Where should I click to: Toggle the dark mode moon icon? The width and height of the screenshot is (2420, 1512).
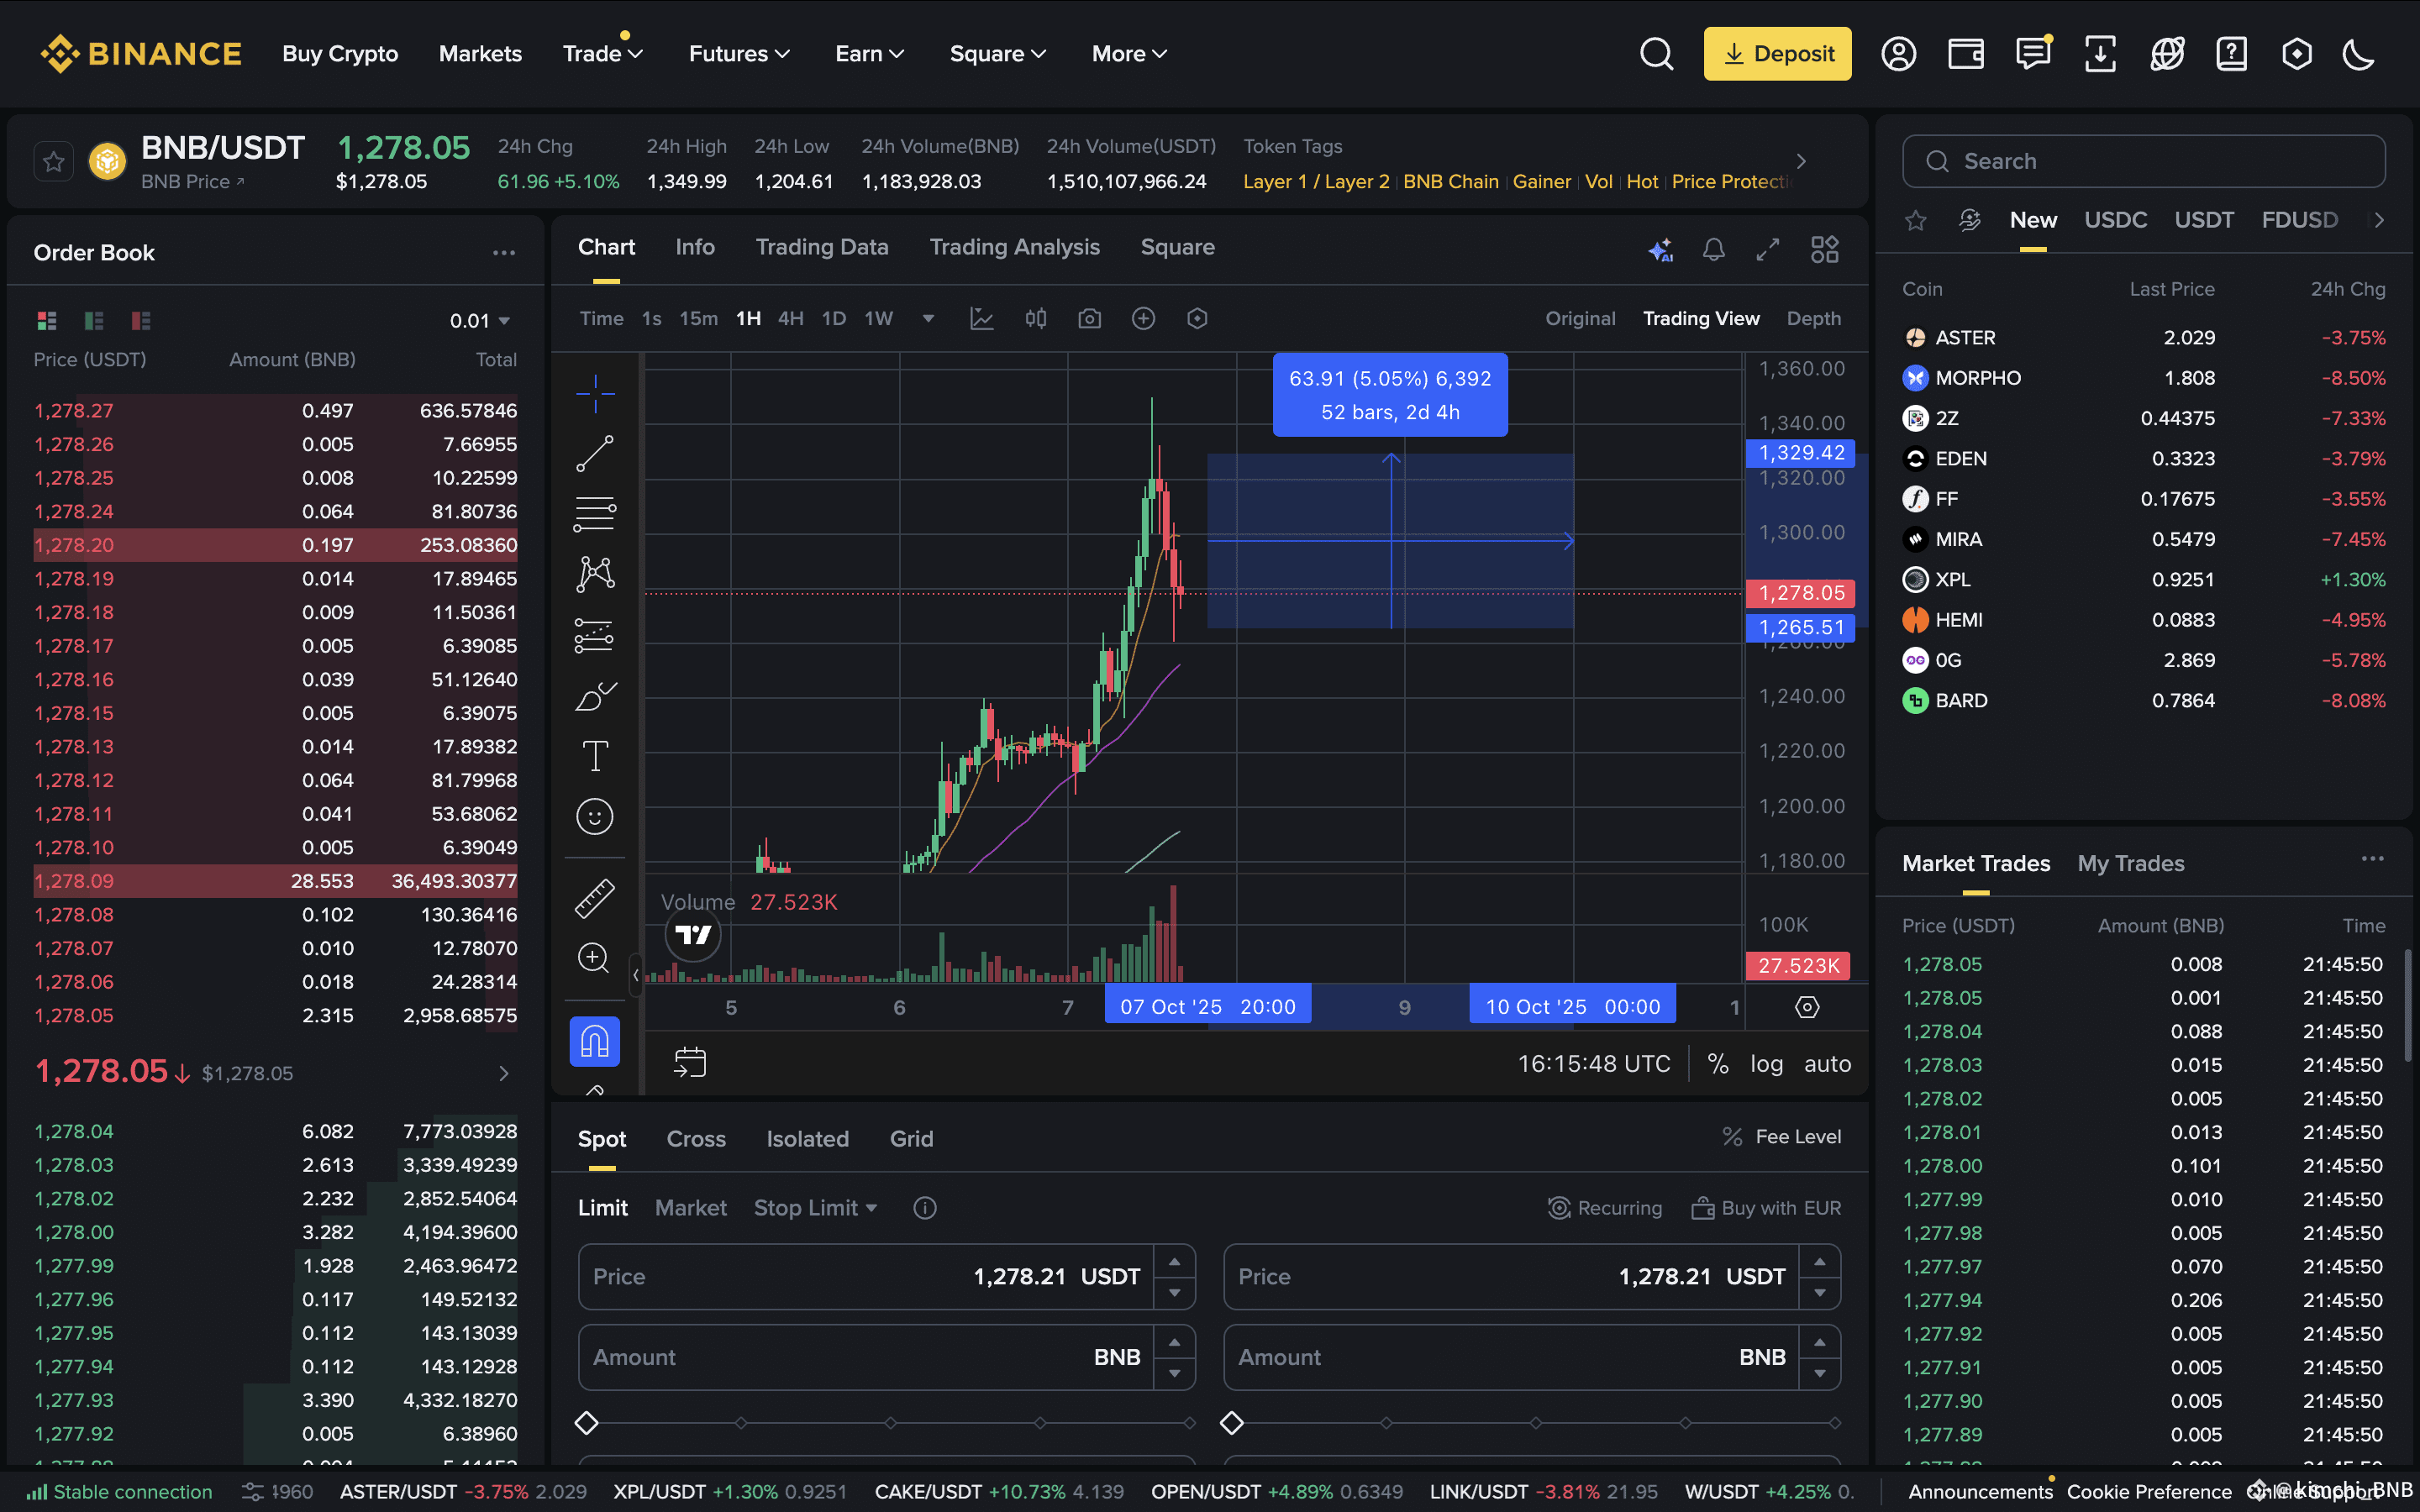[x=2359, y=54]
